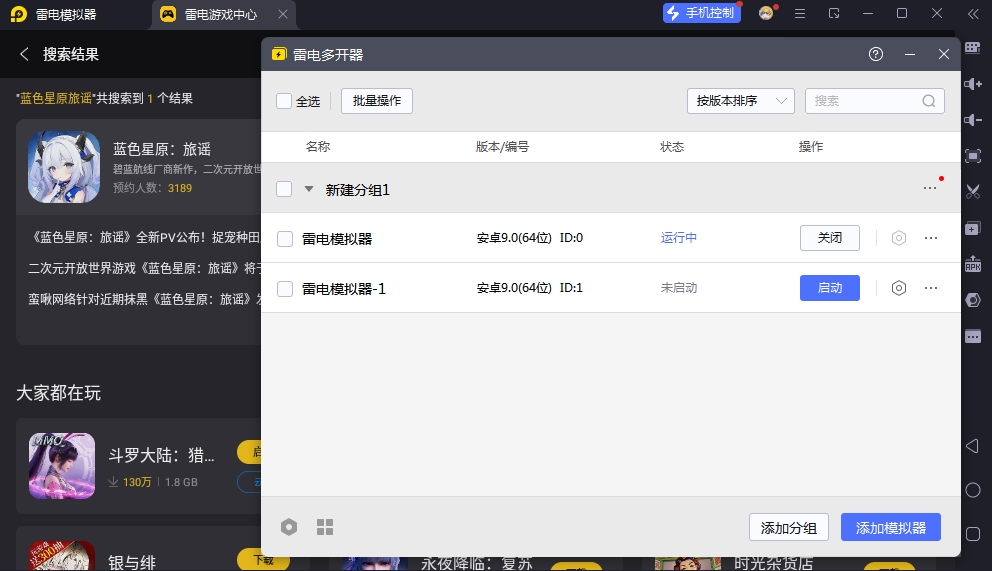
Task: Collapse the 新建分组1 group triangle
Action: click(309, 188)
